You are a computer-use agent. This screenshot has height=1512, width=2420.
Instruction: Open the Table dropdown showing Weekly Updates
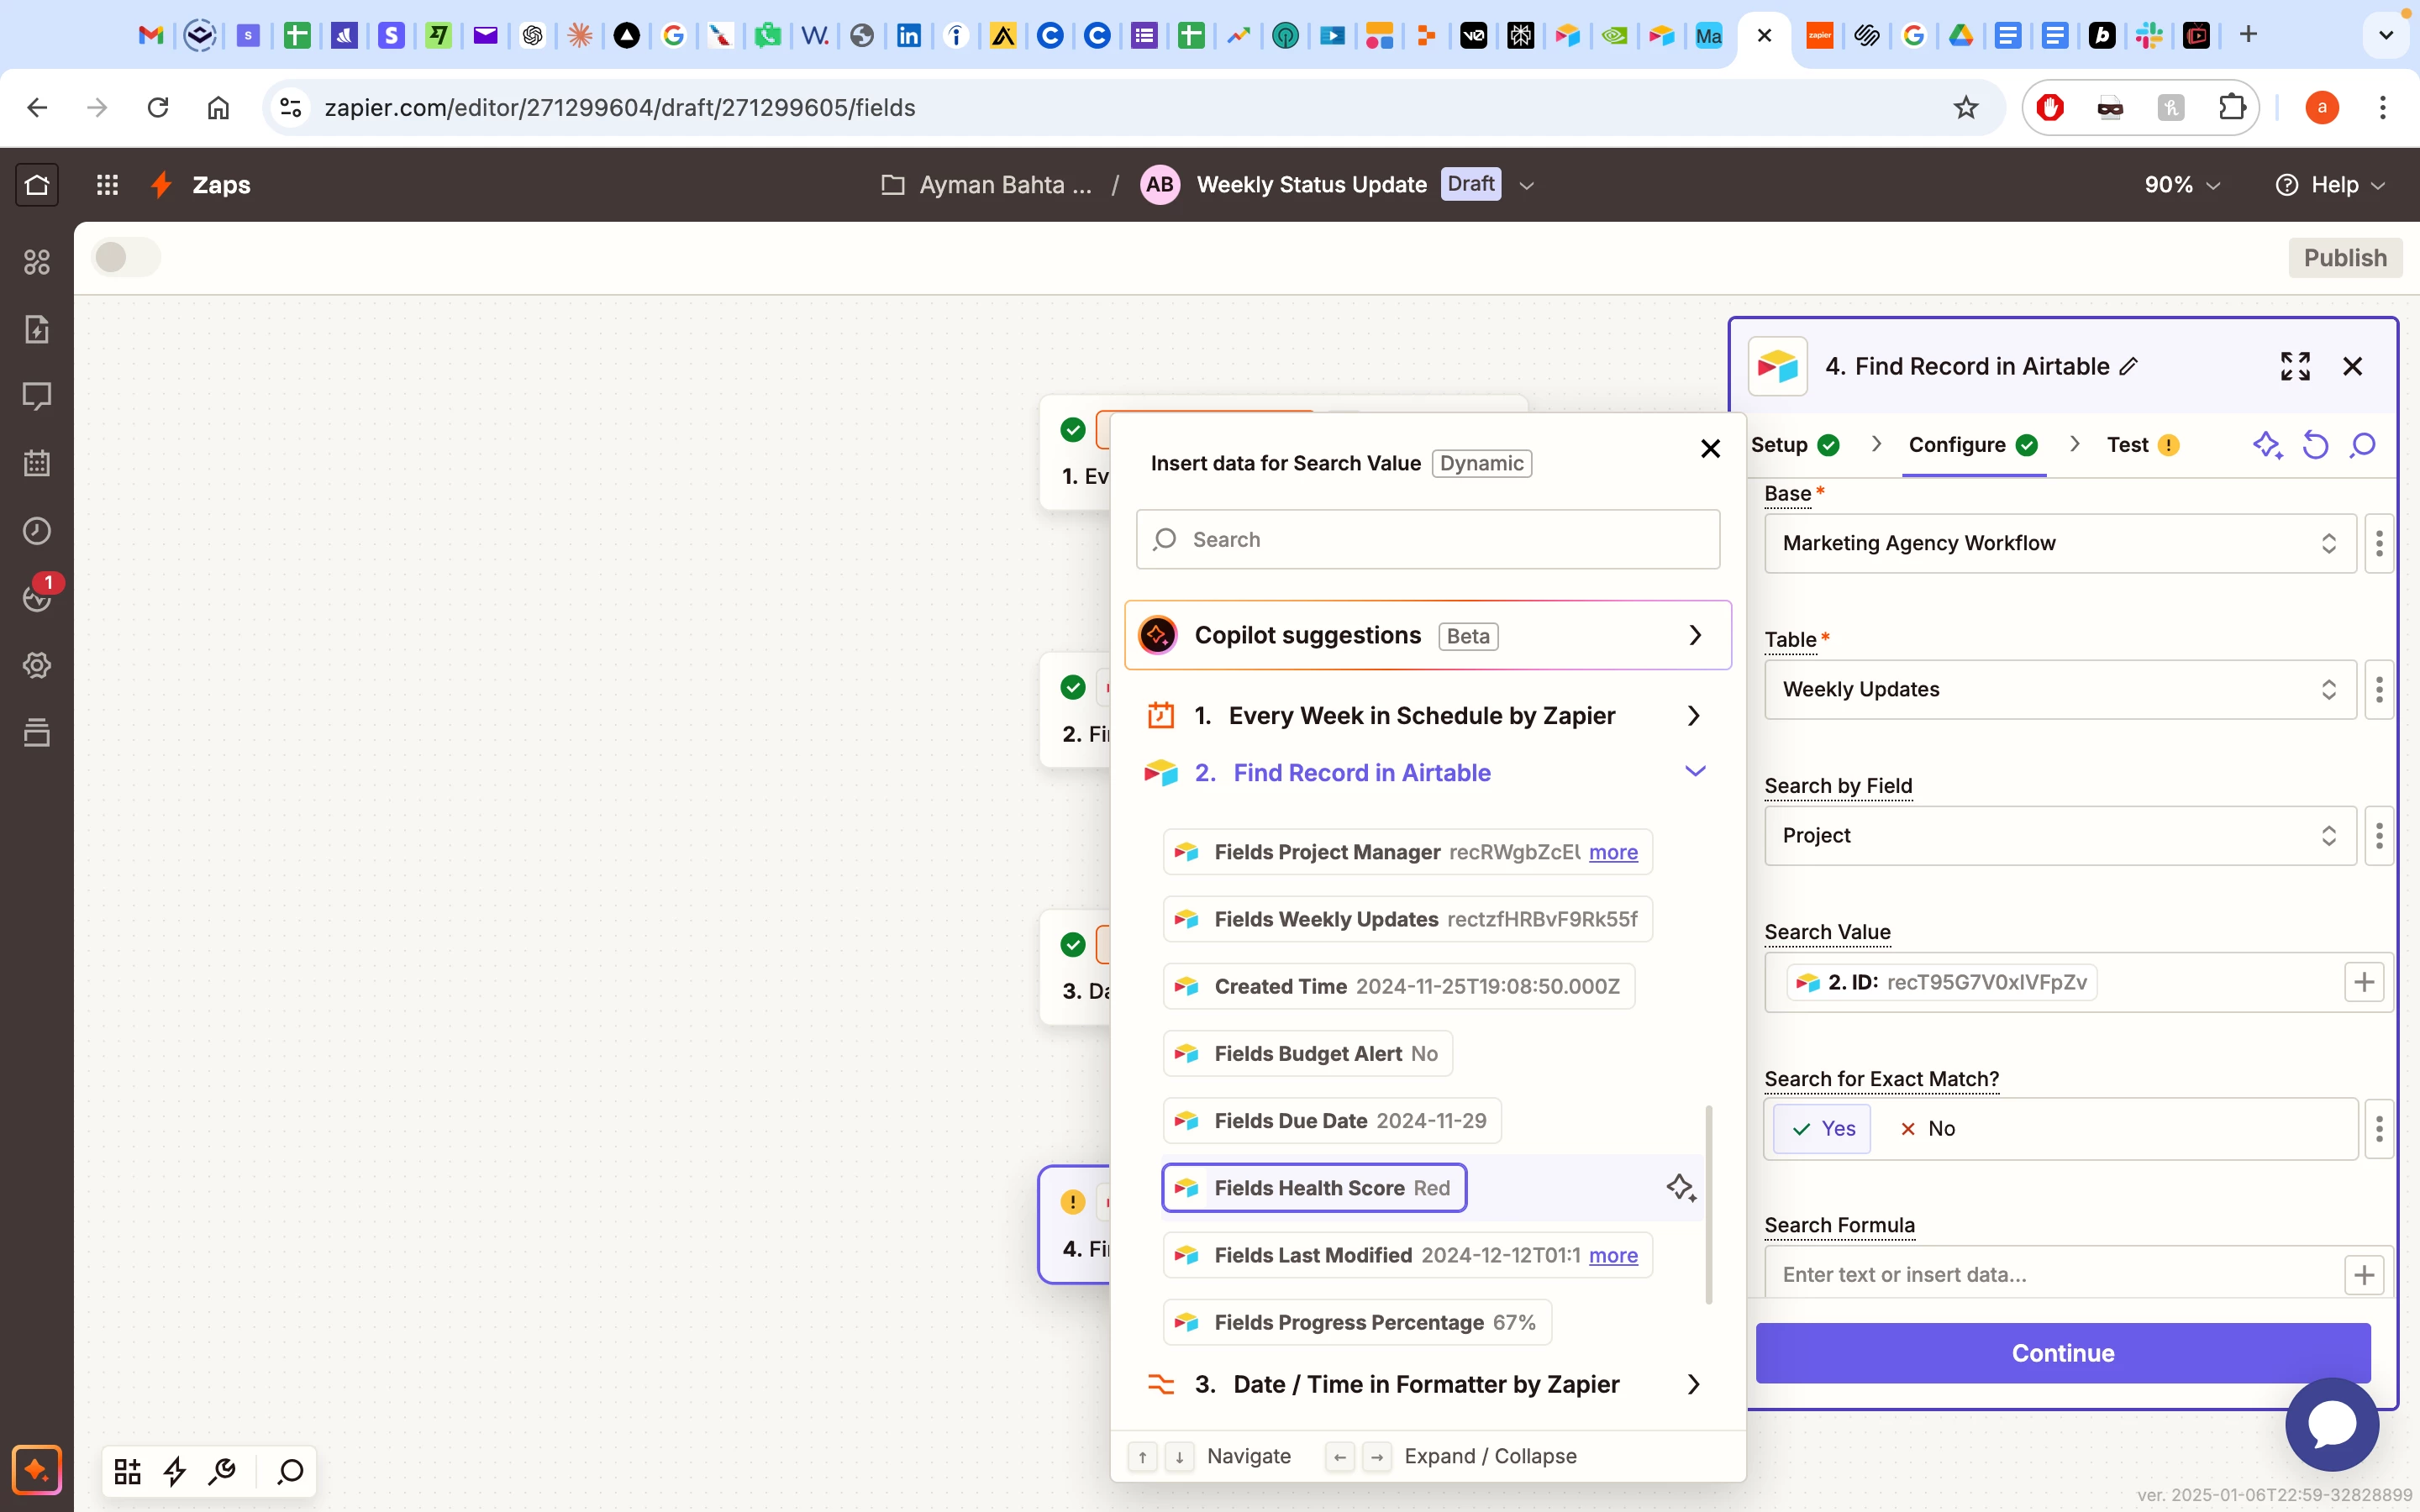2059,689
